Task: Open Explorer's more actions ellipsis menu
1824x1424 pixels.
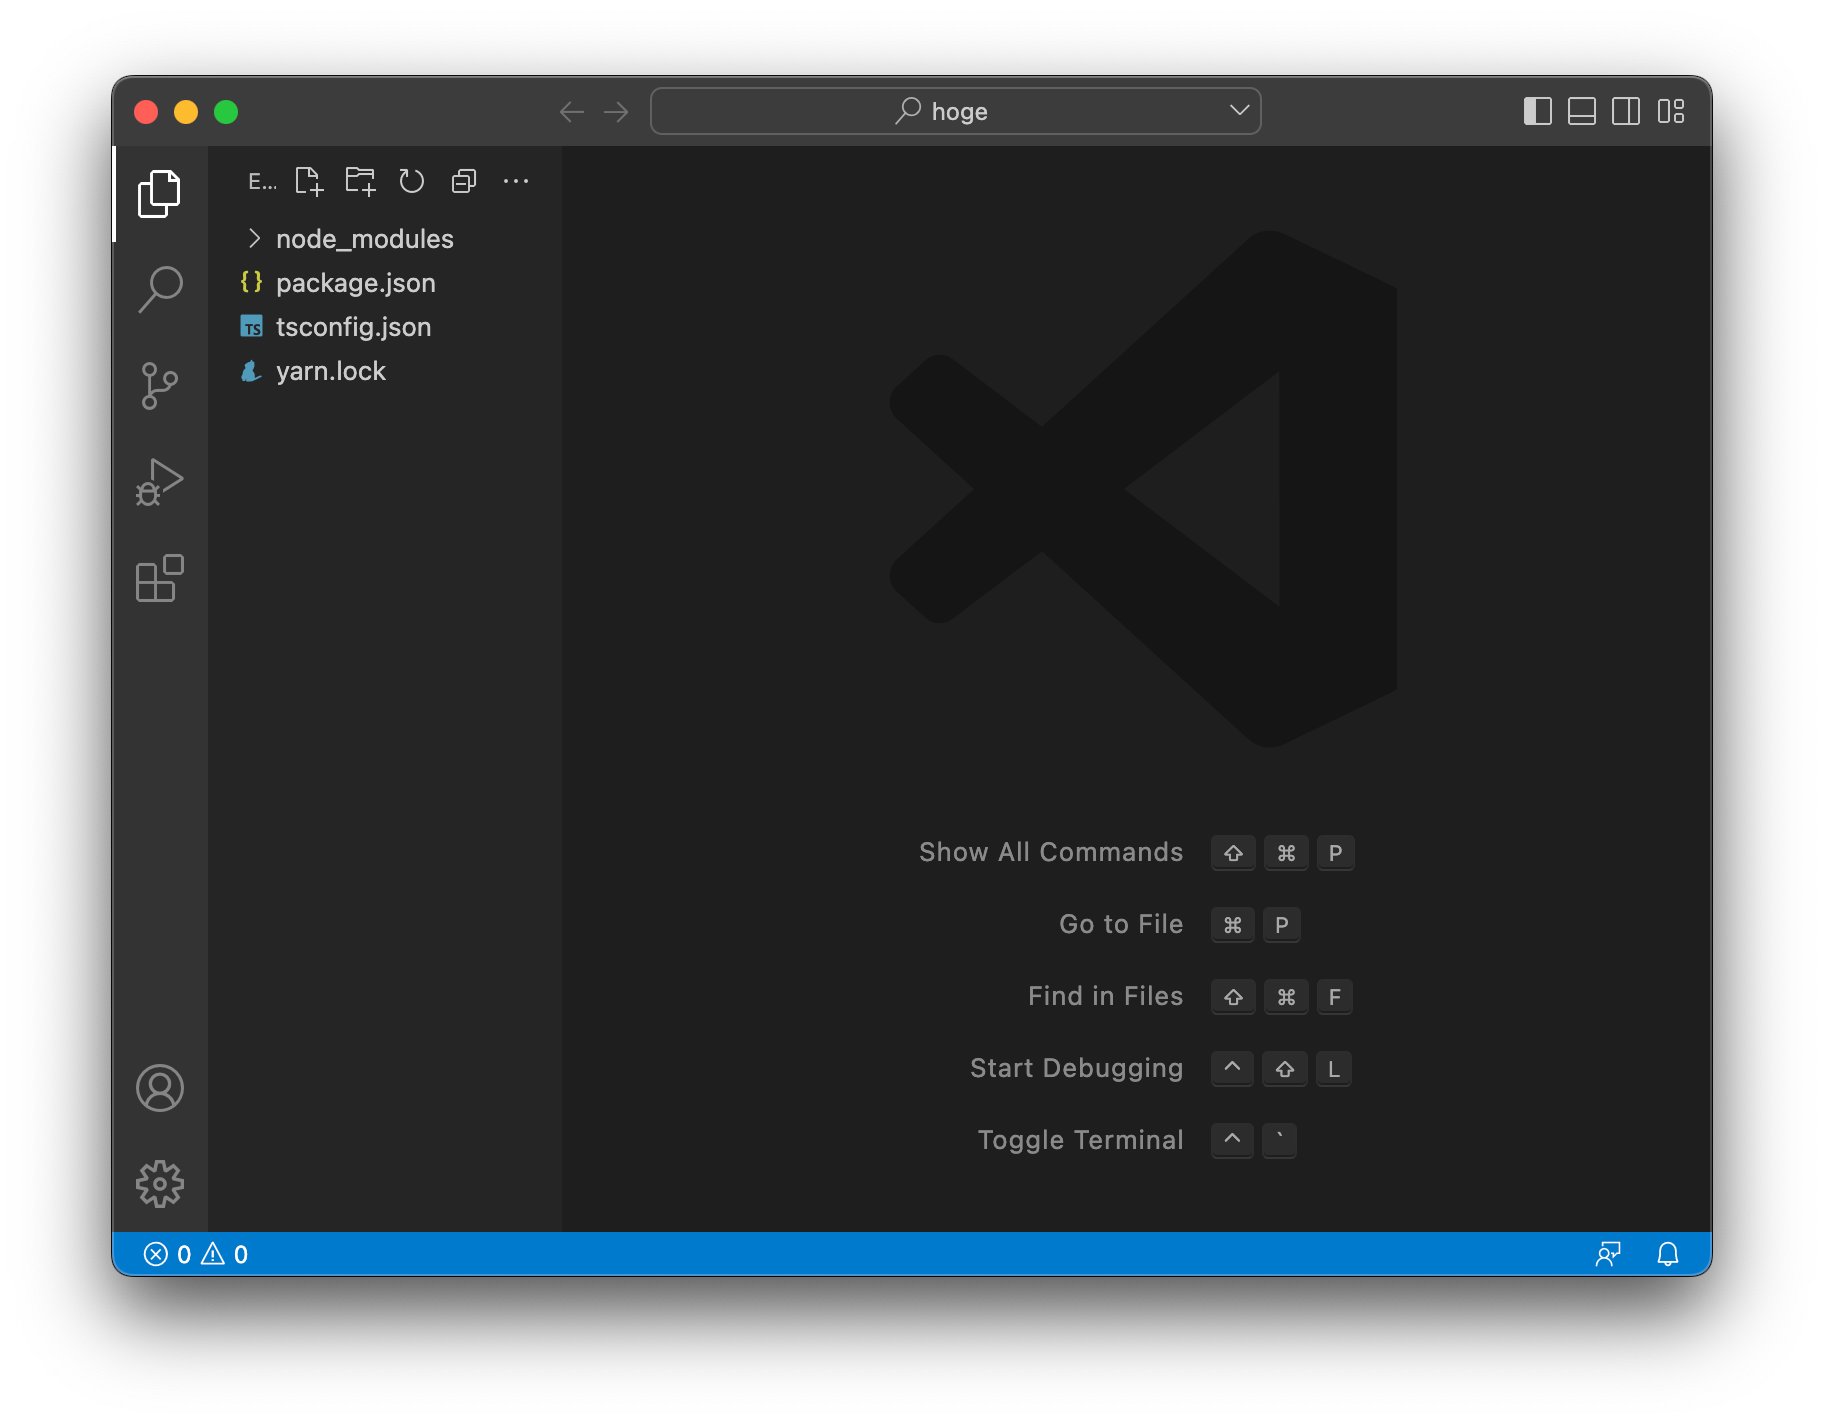Action: click(516, 181)
